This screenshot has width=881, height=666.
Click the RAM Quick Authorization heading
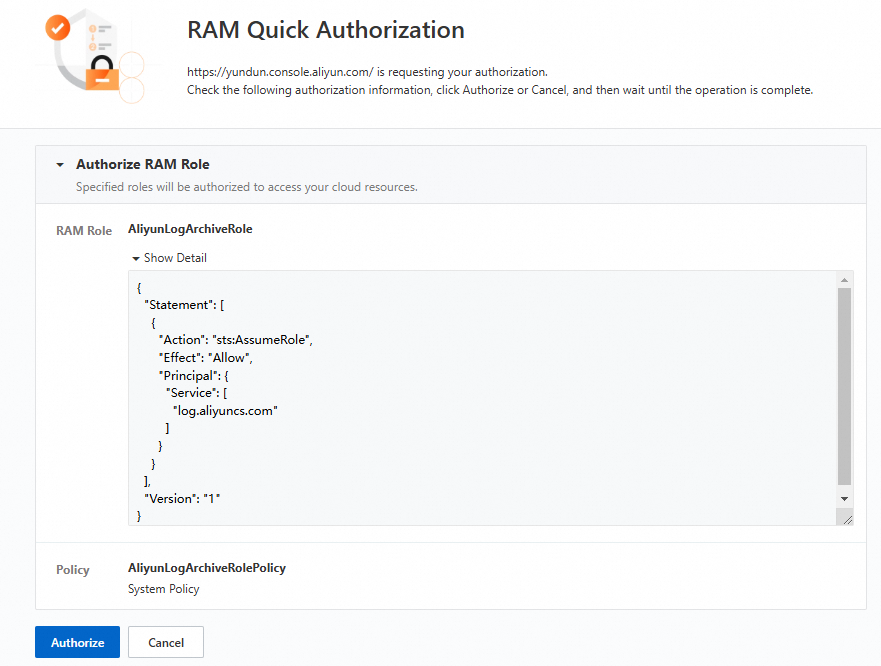click(x=326, y=30)
